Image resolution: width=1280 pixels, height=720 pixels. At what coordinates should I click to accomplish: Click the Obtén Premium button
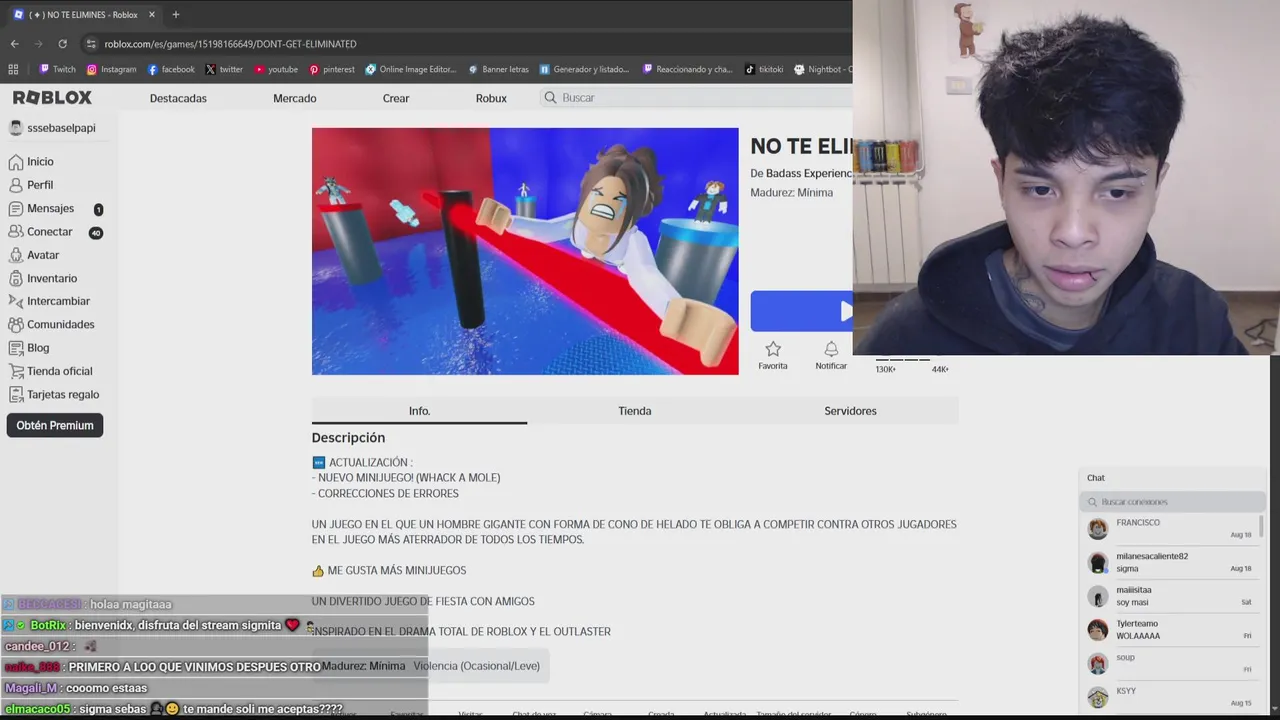tap(54, 425)
